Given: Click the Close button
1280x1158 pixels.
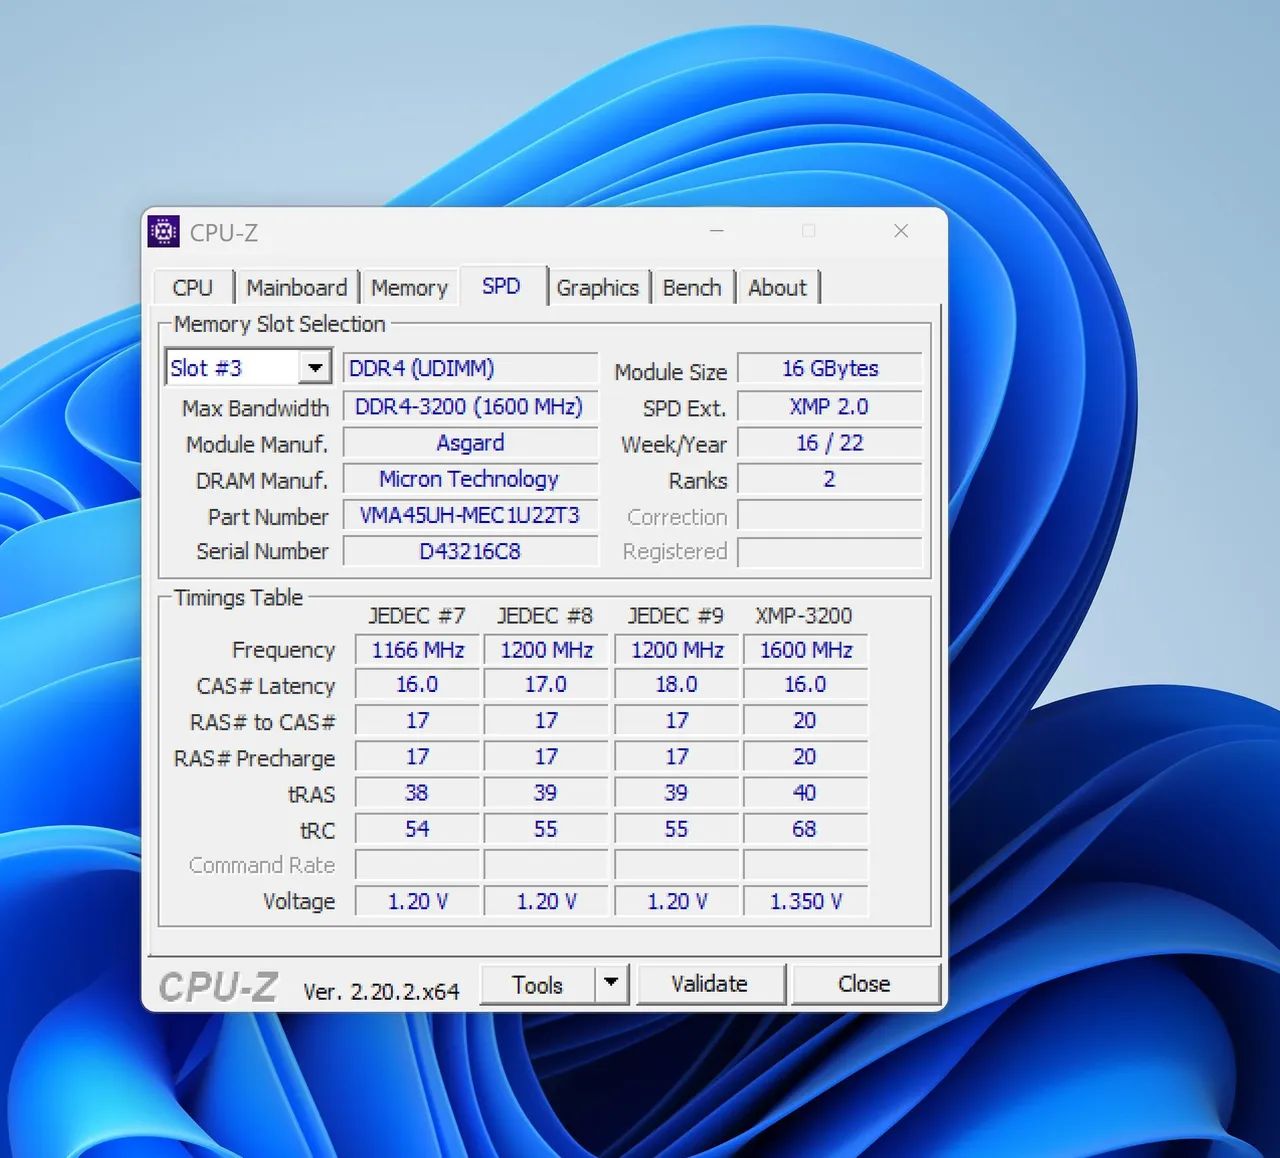Looking at the screenshot, I should click(865, 984).
